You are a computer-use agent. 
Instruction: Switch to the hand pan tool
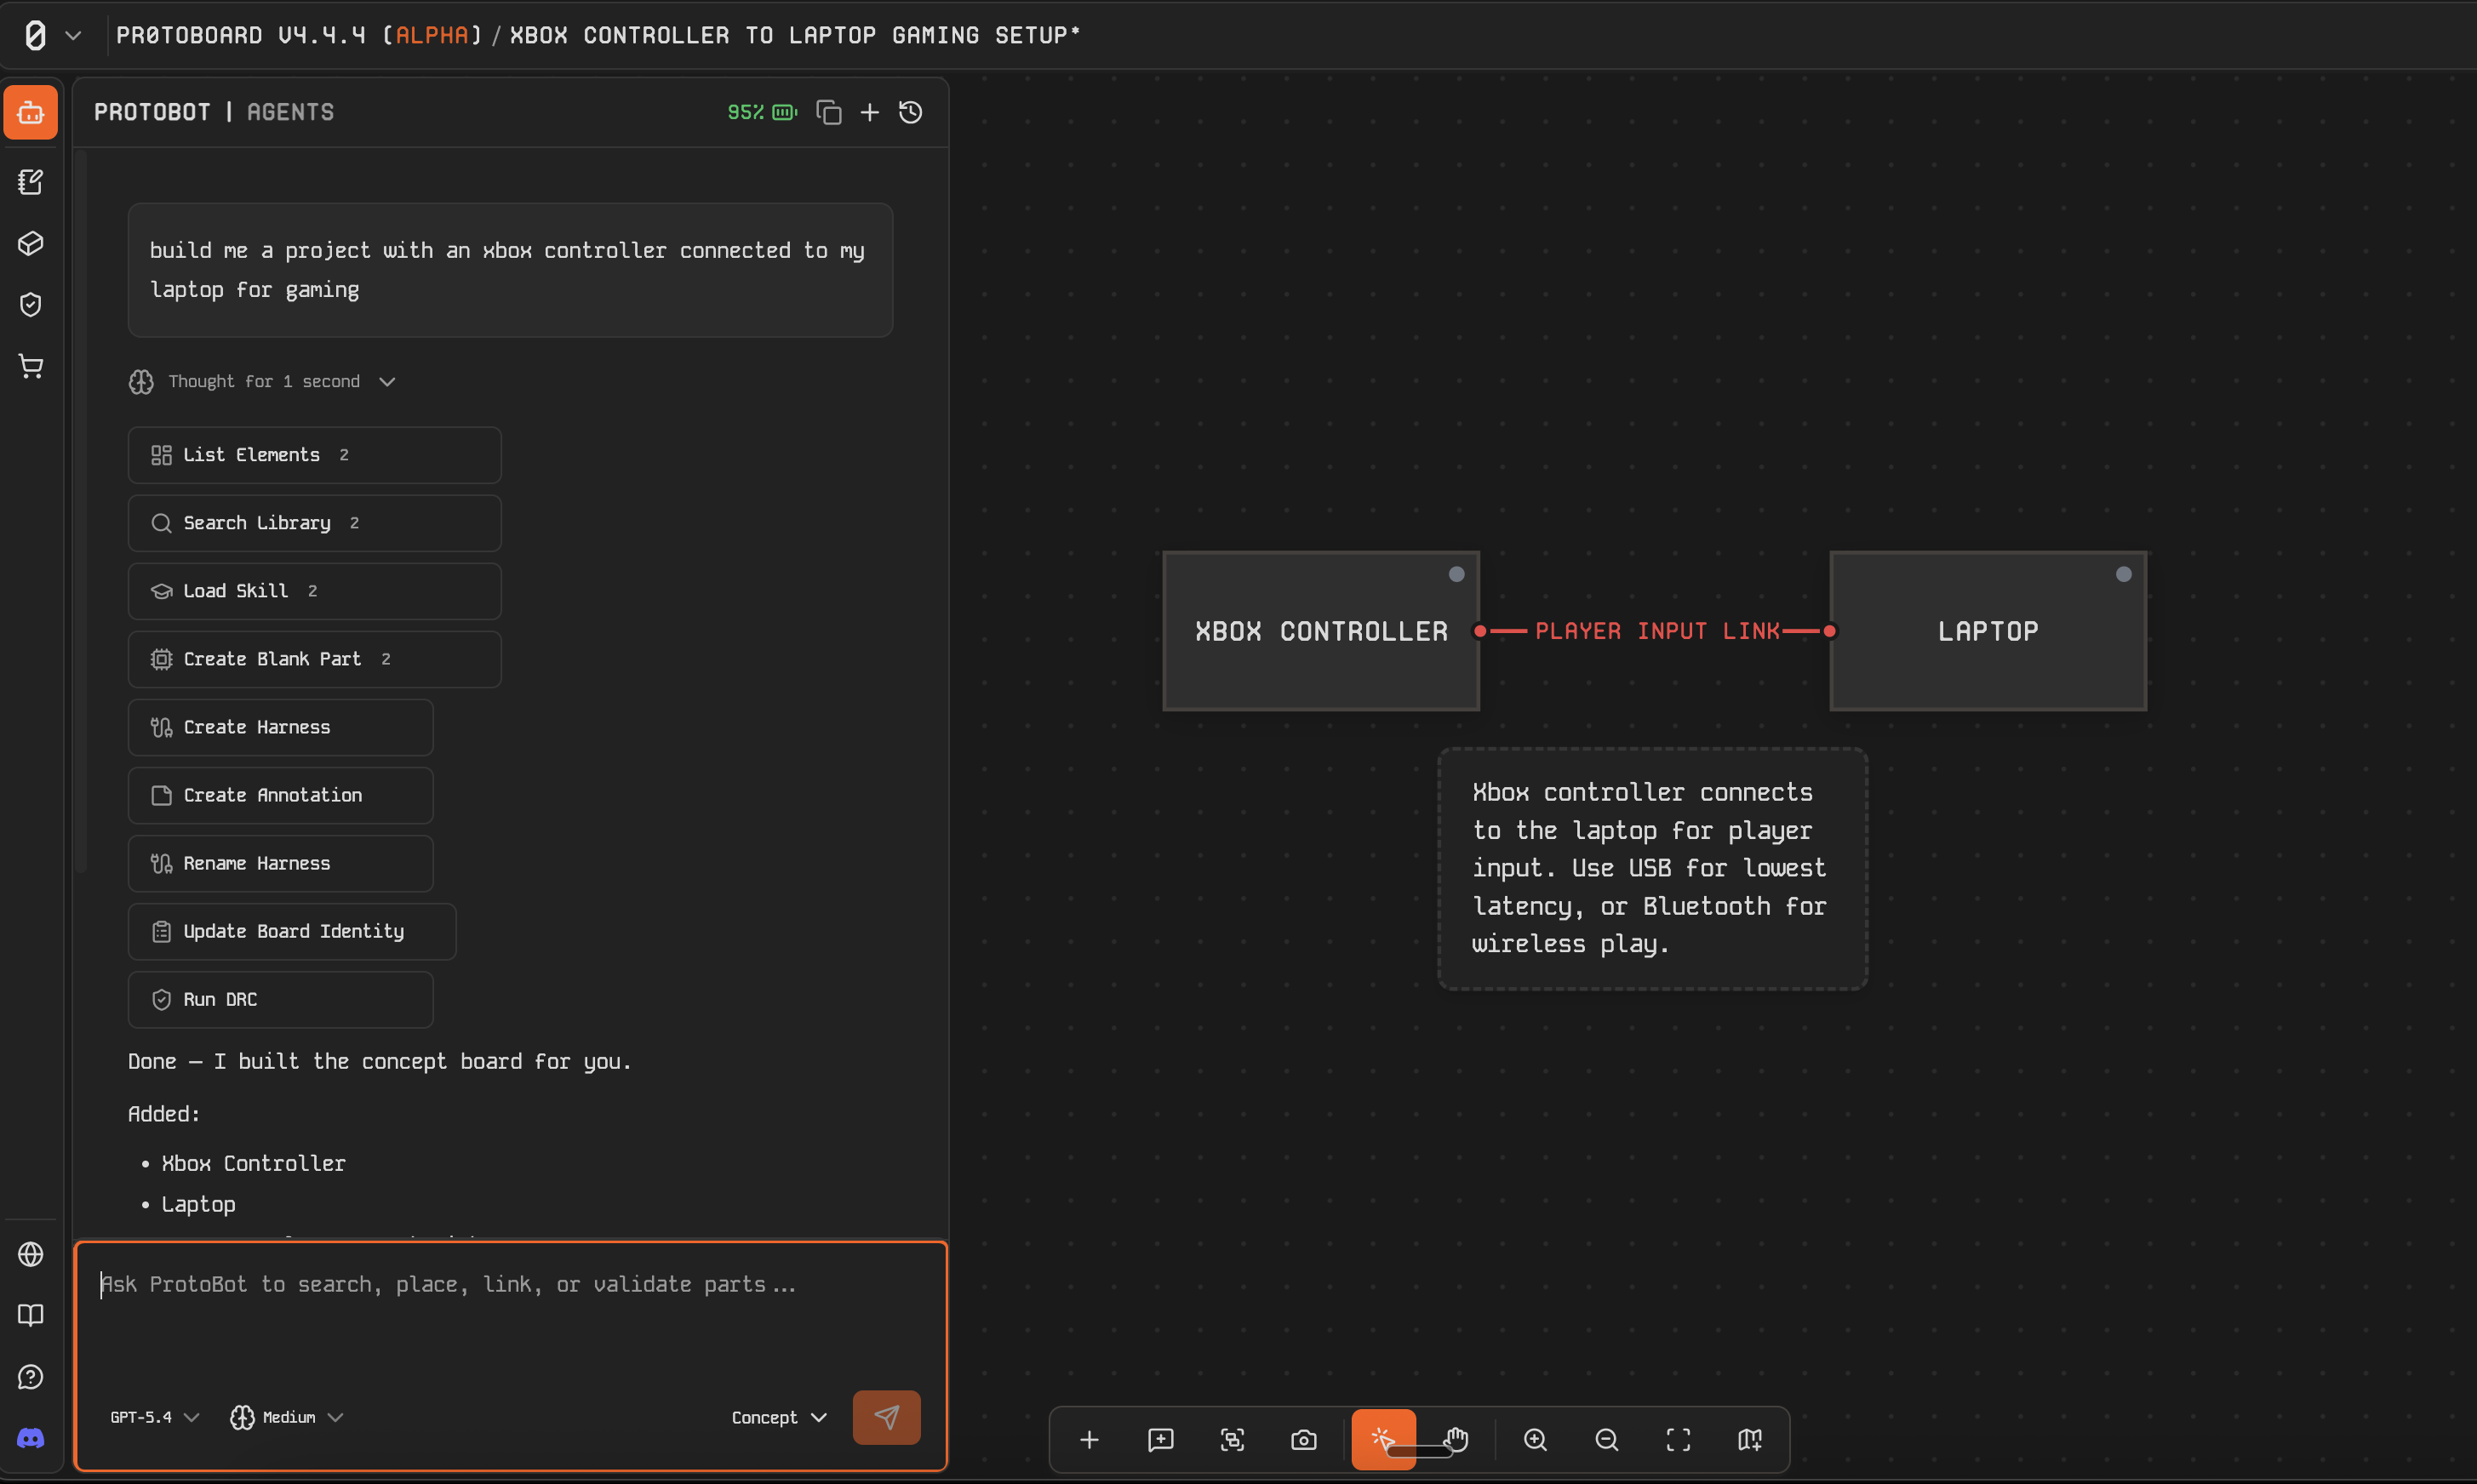pos(1456,1440)
